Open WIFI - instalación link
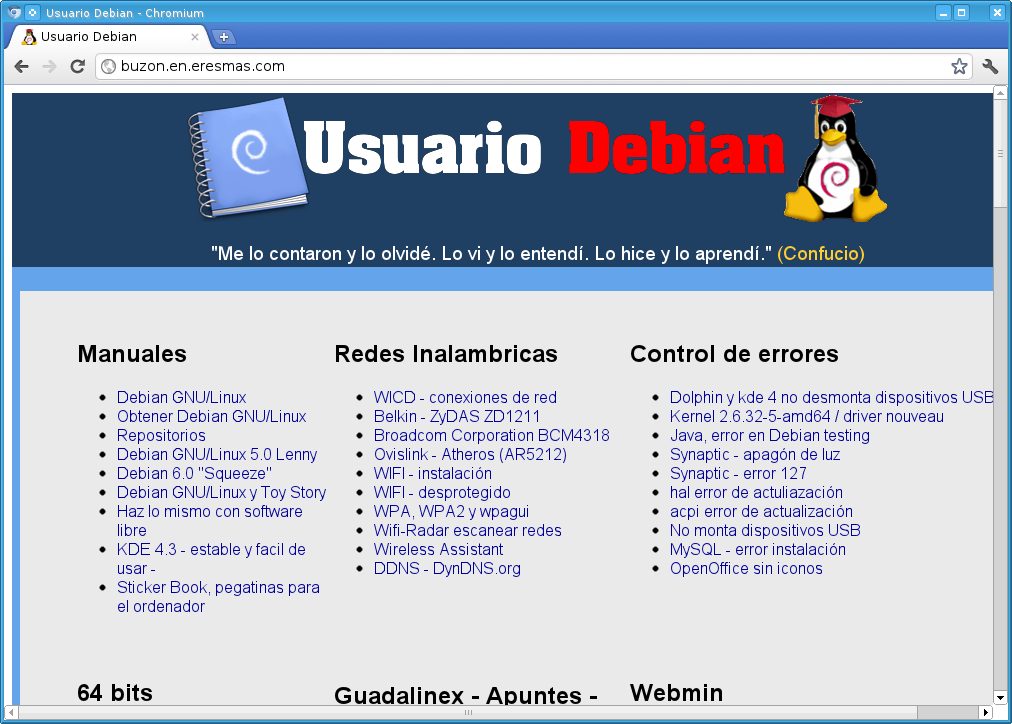 pyautogui.click(x=433, y=474)
